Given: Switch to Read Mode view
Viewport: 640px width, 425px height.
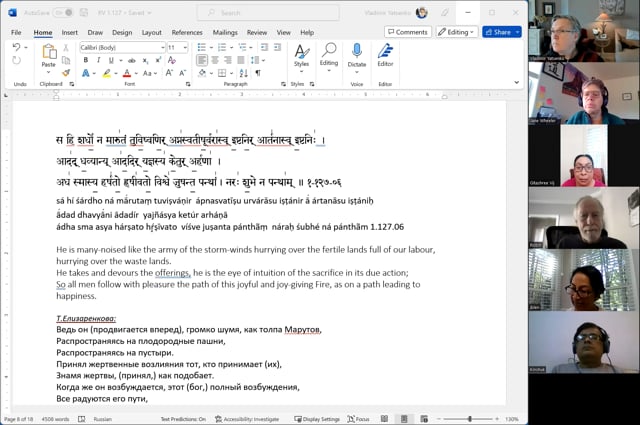Looking at the screenshot, I should coord(384,419).
